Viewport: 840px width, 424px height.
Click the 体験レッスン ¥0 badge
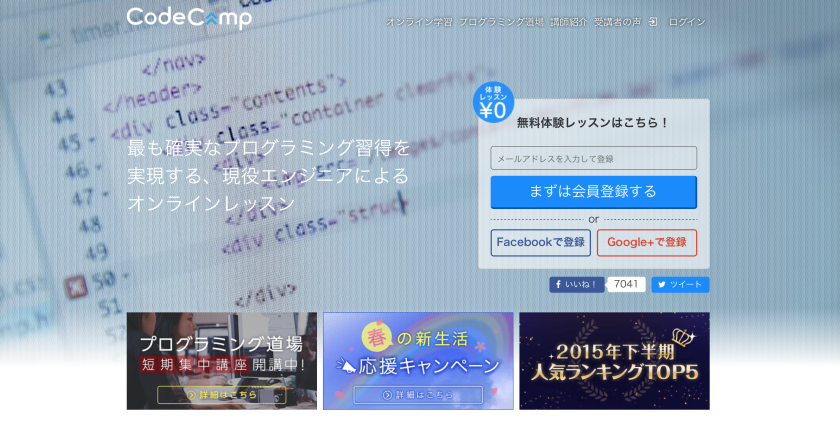click(x=493, y=102)
